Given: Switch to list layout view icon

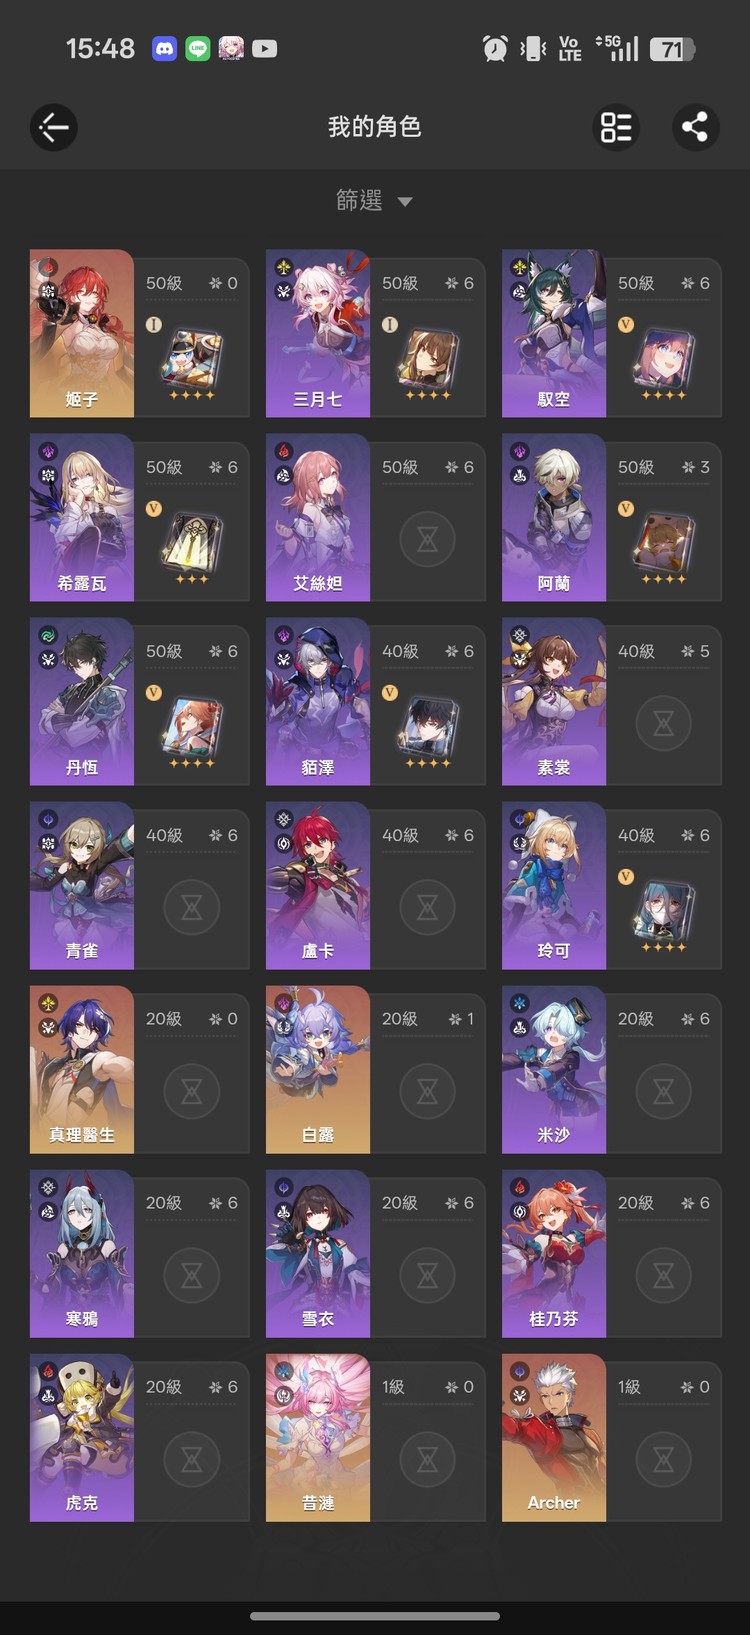Looking at the screenshot, I should [x=616, y=127].
